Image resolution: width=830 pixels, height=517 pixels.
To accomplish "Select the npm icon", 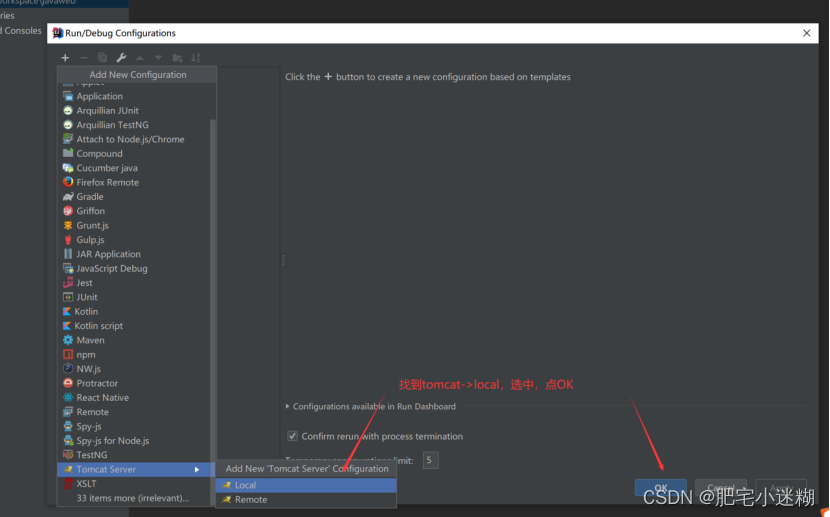I will point(68,354).
